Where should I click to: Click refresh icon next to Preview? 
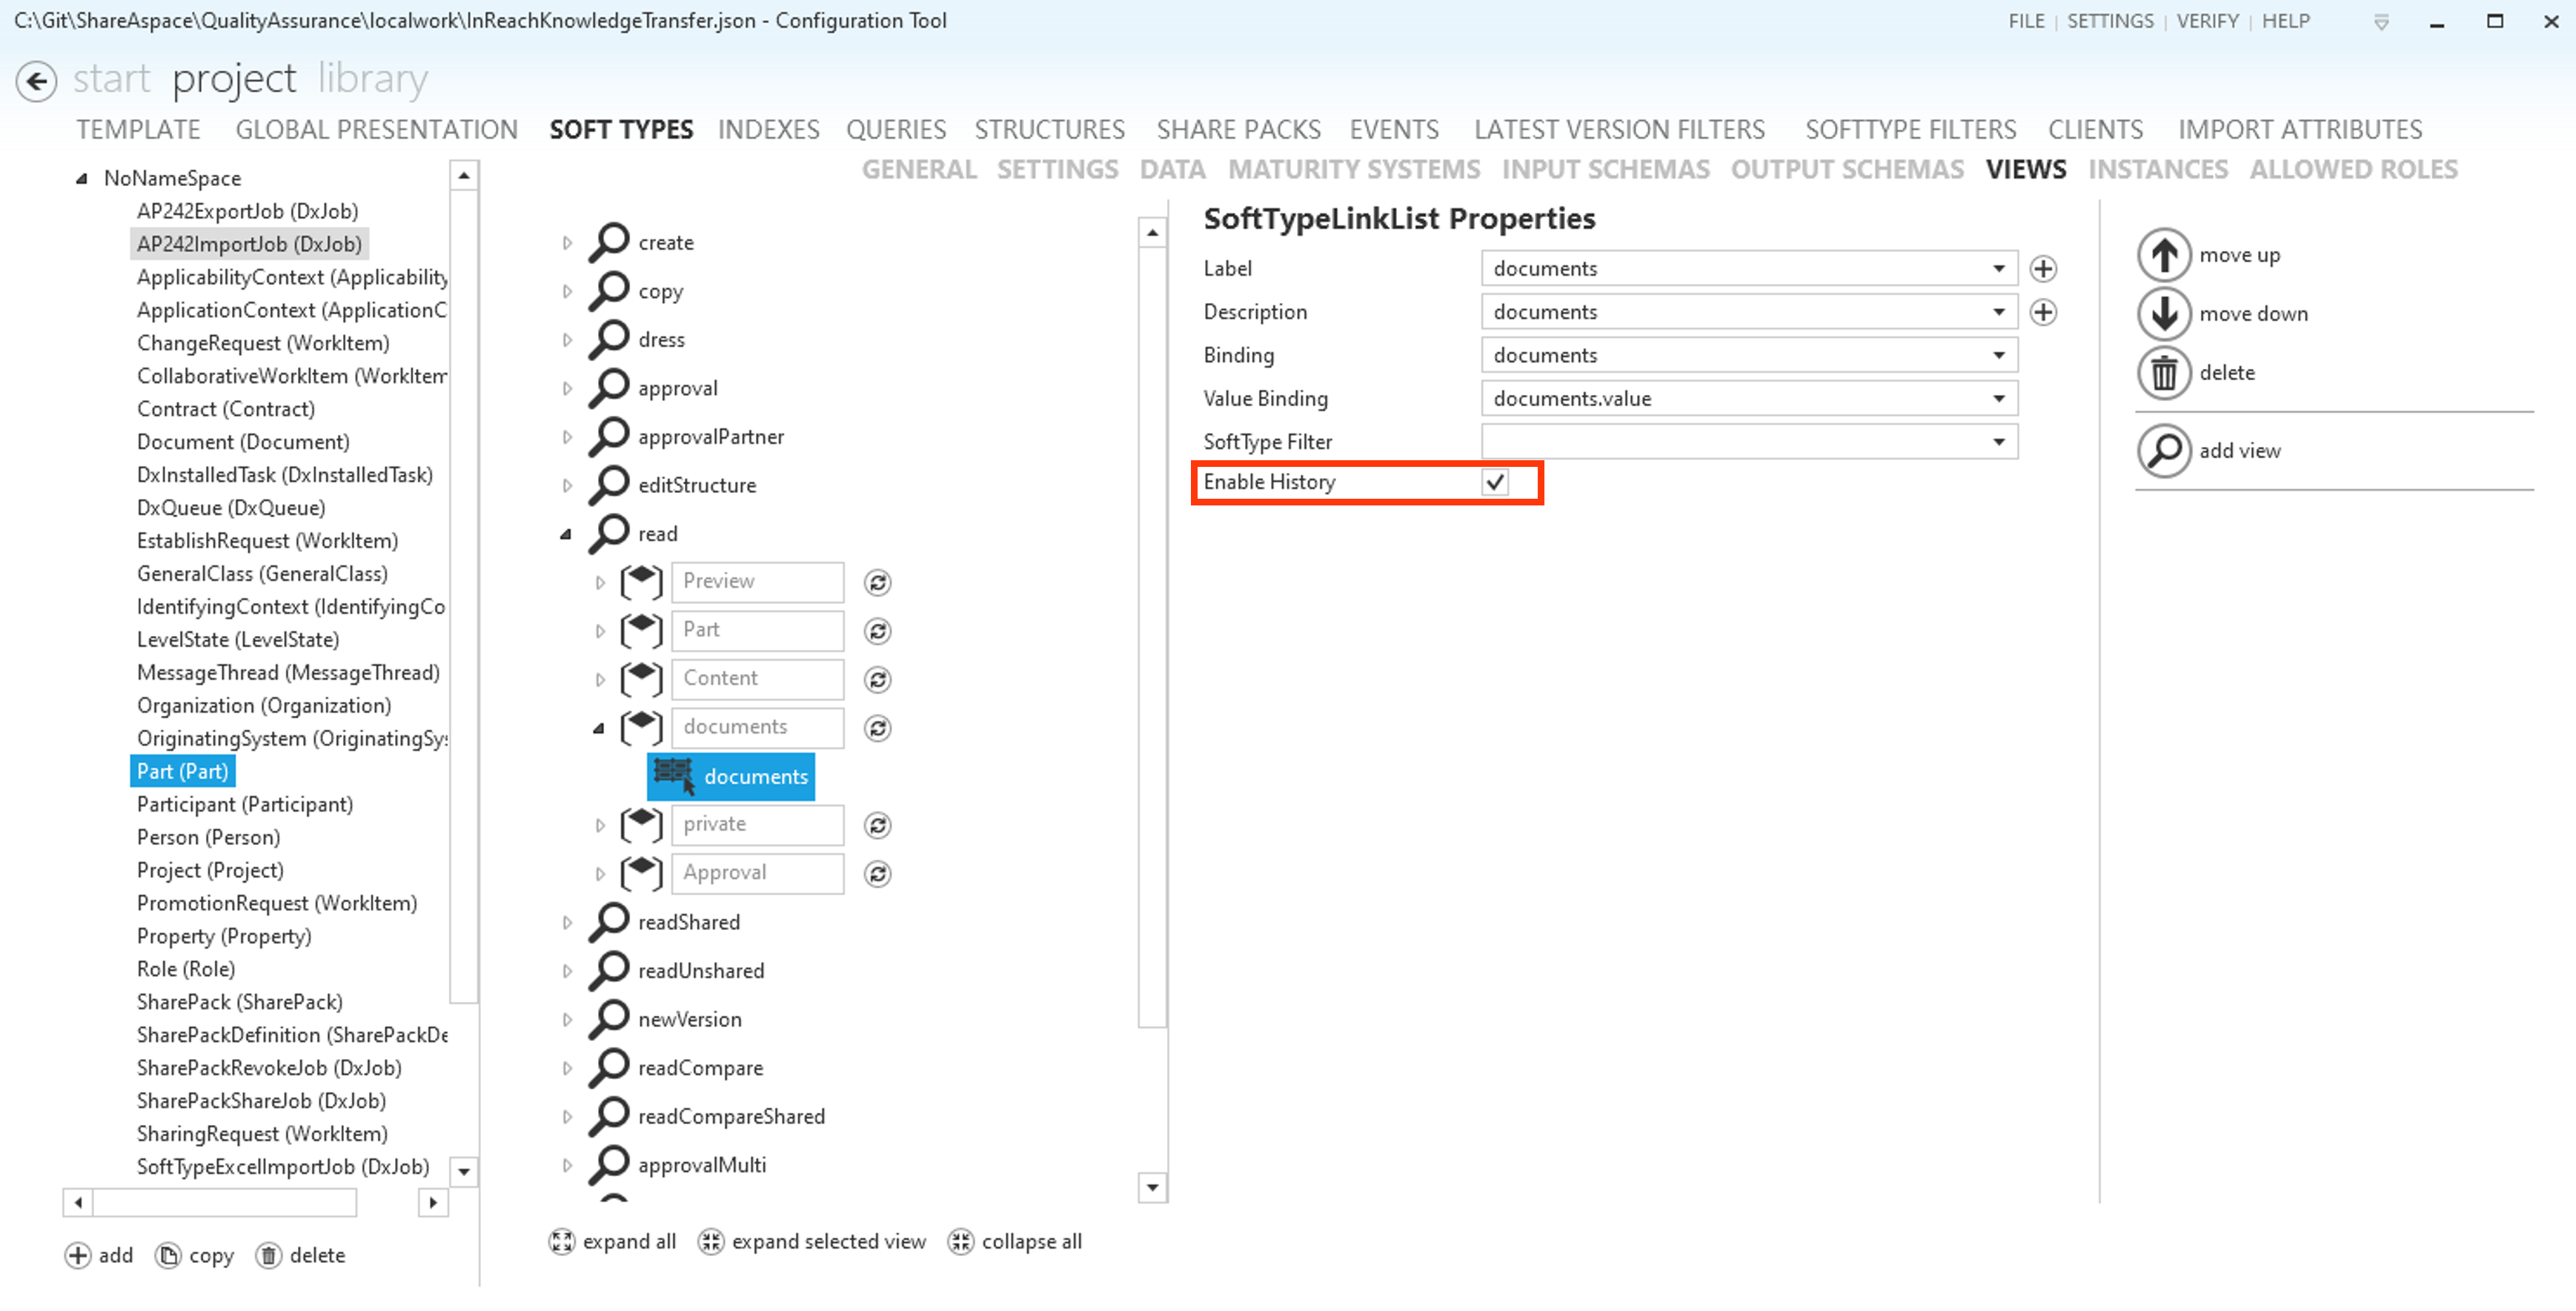click(877, 583)
